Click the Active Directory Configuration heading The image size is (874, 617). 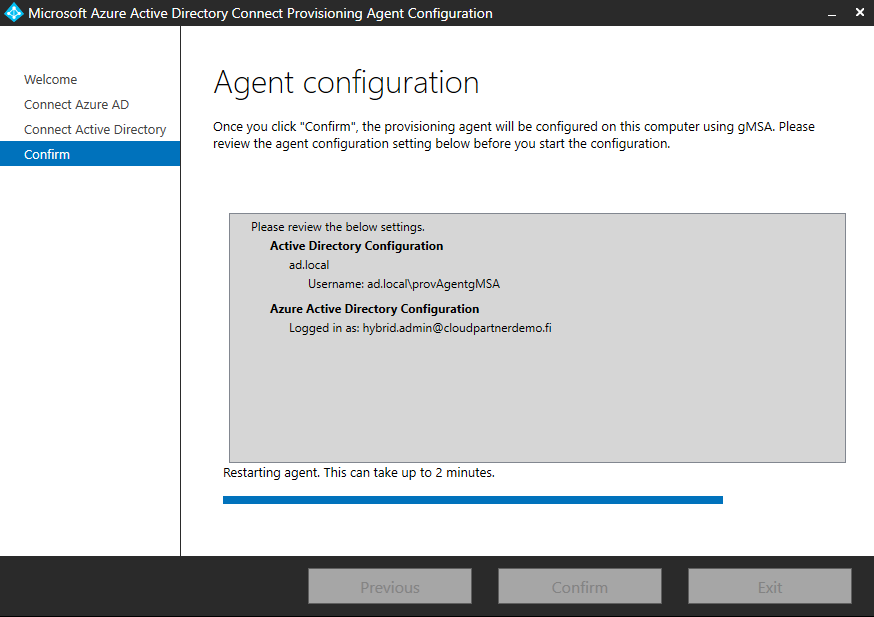click(356, 246)
